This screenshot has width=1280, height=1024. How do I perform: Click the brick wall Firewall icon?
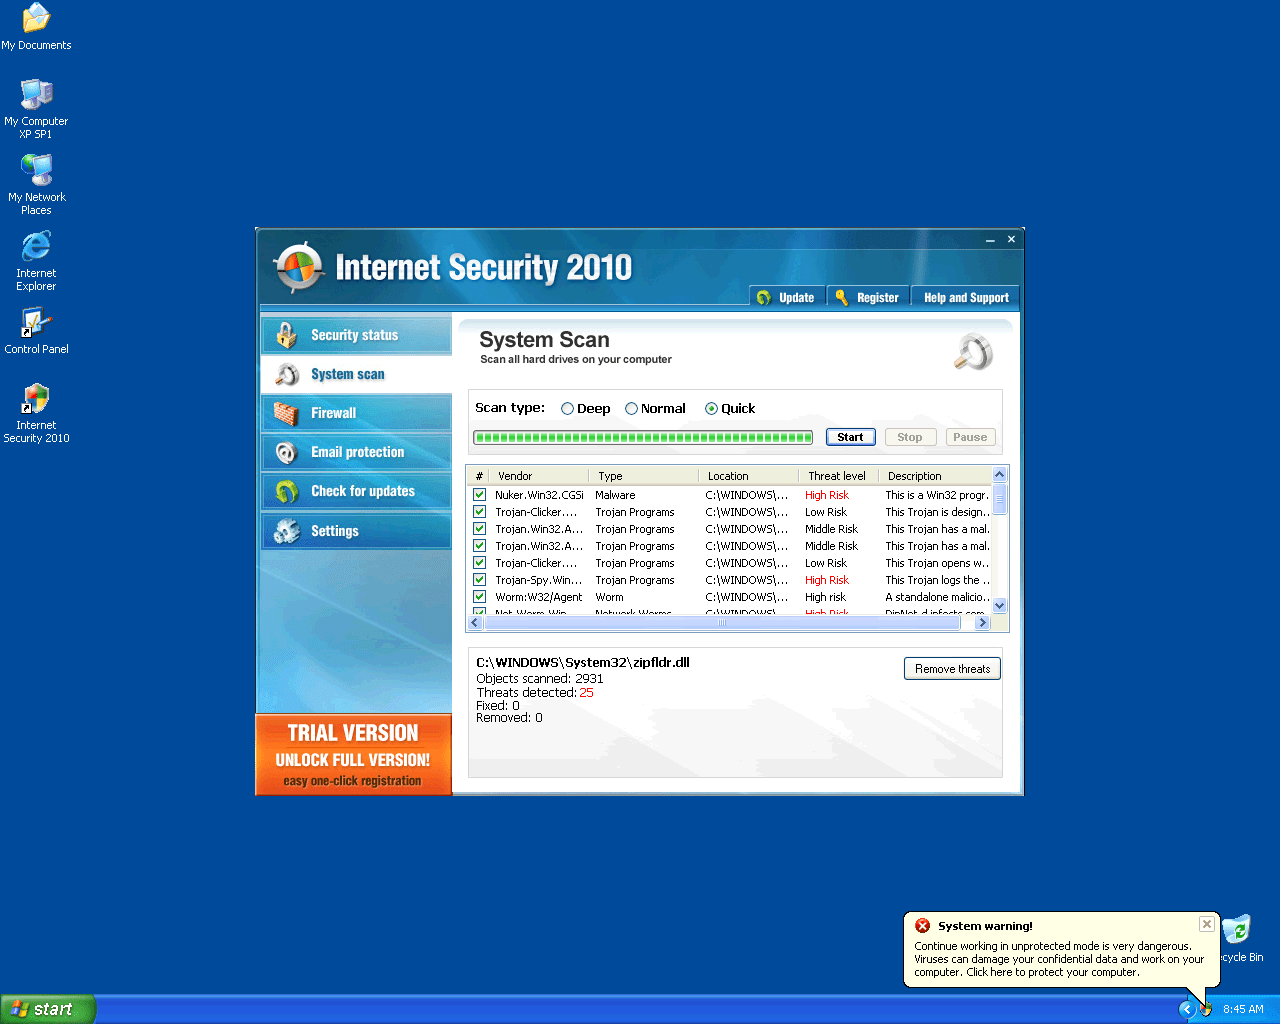coord(287,413)
